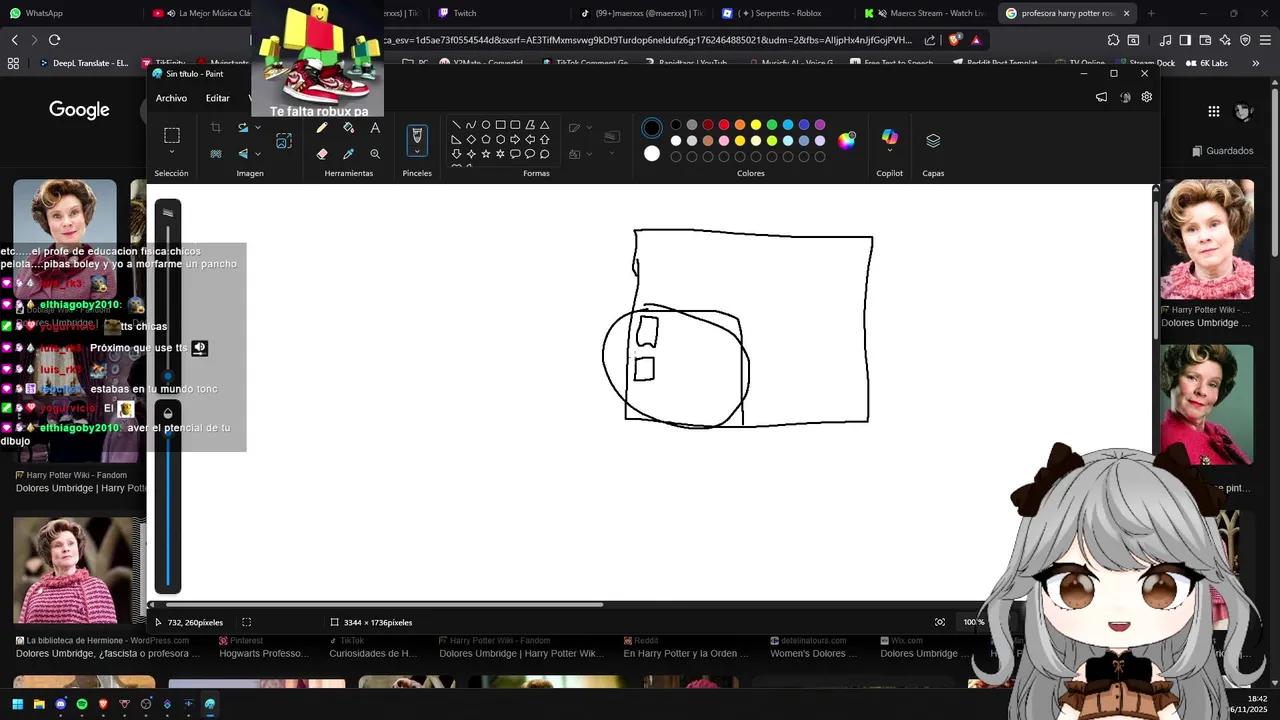Pick the green color swatch
Screen dimensions: 1280x720
[772, 125]
